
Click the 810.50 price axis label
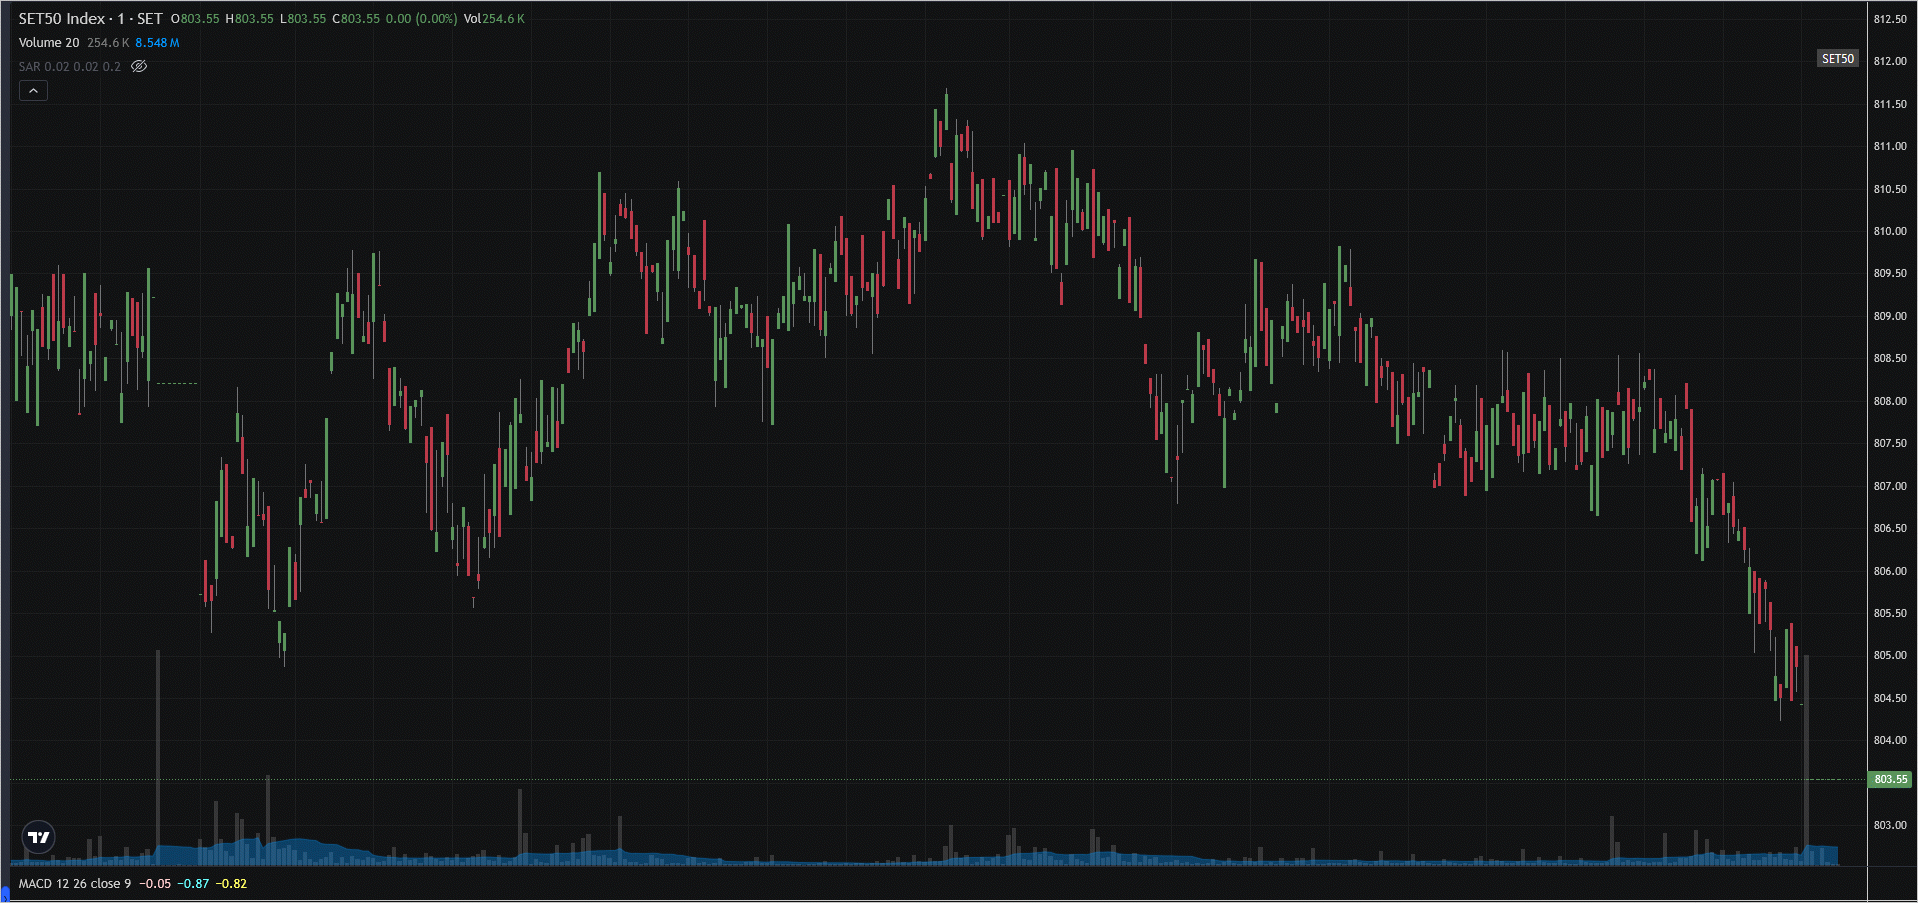click(x=1889, y=189)
